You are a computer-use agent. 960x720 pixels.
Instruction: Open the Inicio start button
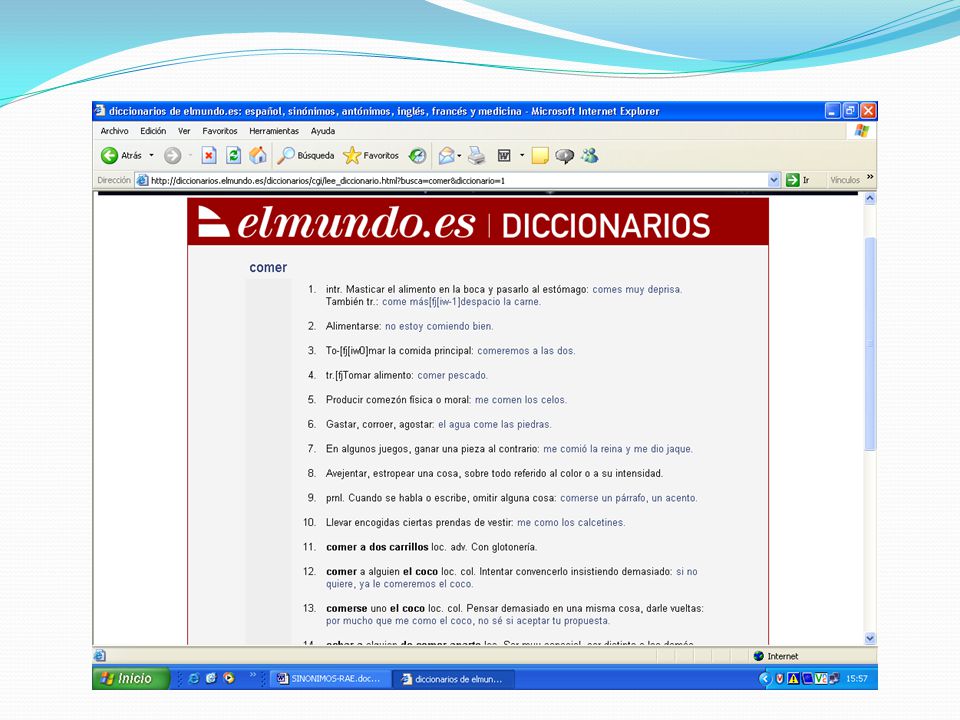[x=131, y=678]
